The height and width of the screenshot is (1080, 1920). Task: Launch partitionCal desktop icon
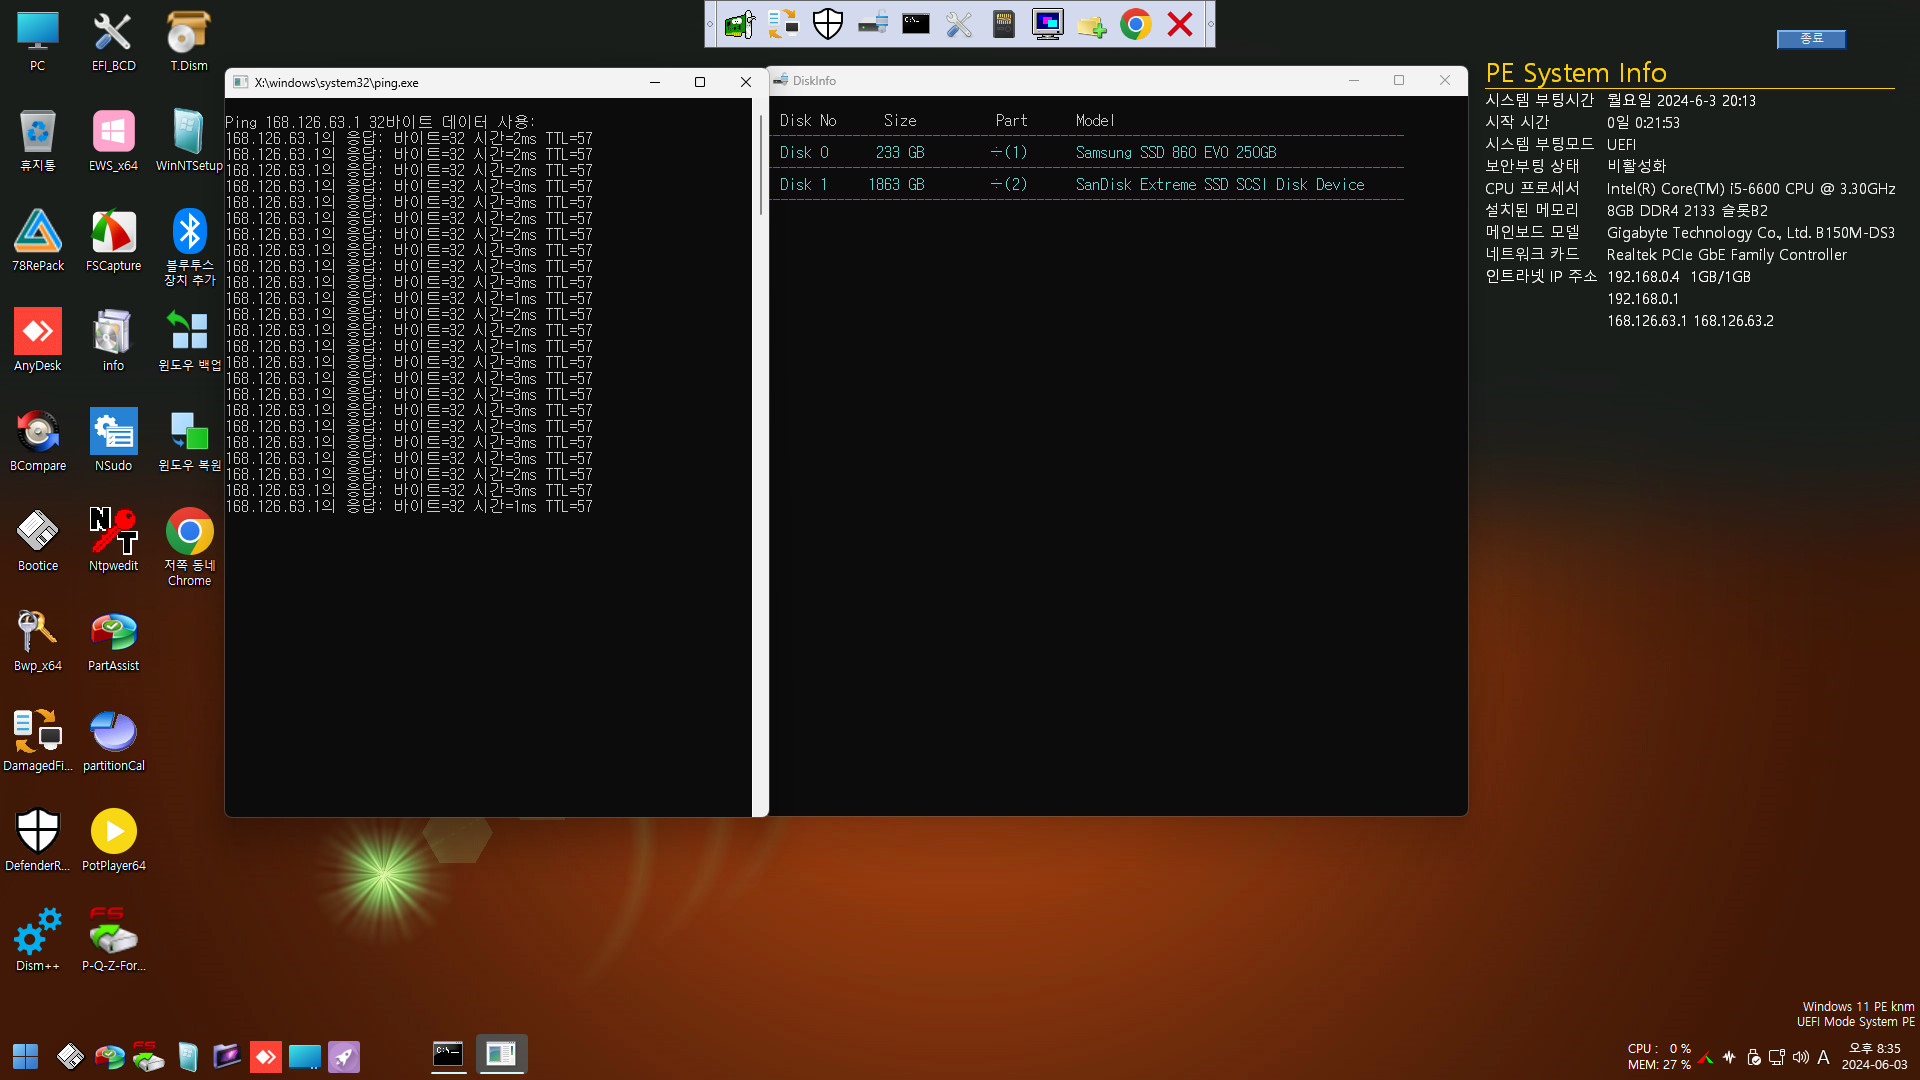pos(113,741)
